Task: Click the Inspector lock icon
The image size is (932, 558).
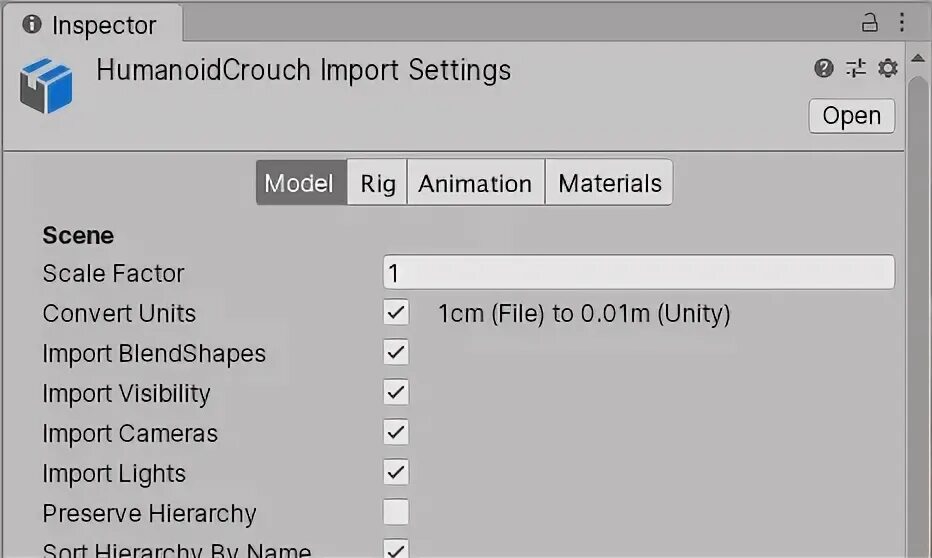Action: point(870,23)
